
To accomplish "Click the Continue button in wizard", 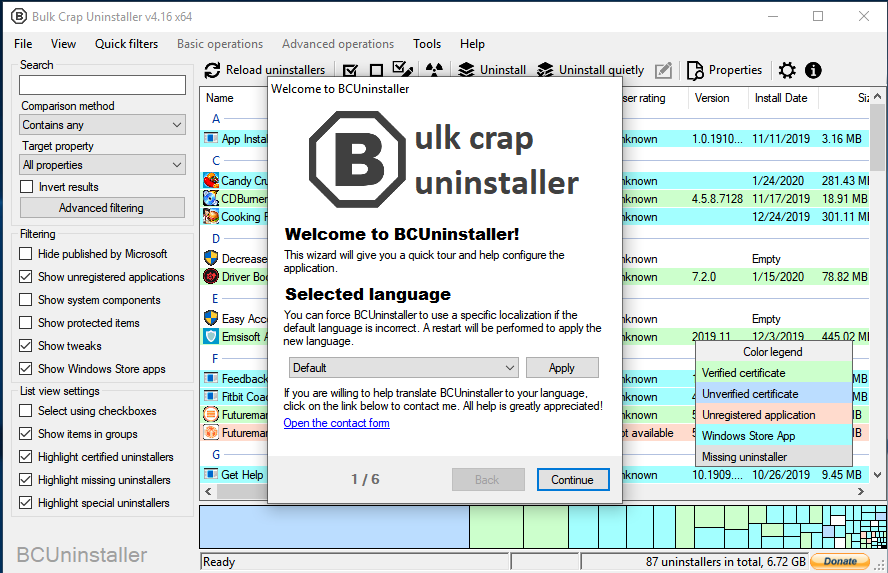I will click(573, 480).
